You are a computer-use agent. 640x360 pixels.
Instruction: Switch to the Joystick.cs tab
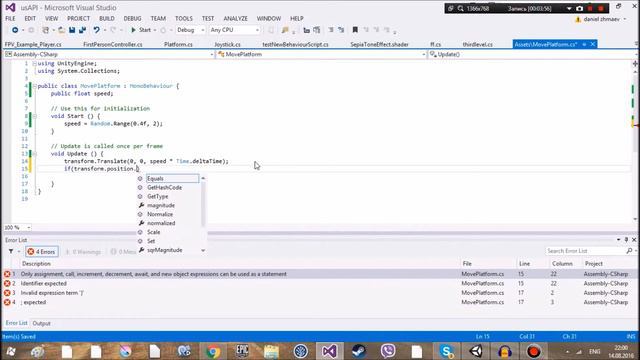(x=227, y=44)
